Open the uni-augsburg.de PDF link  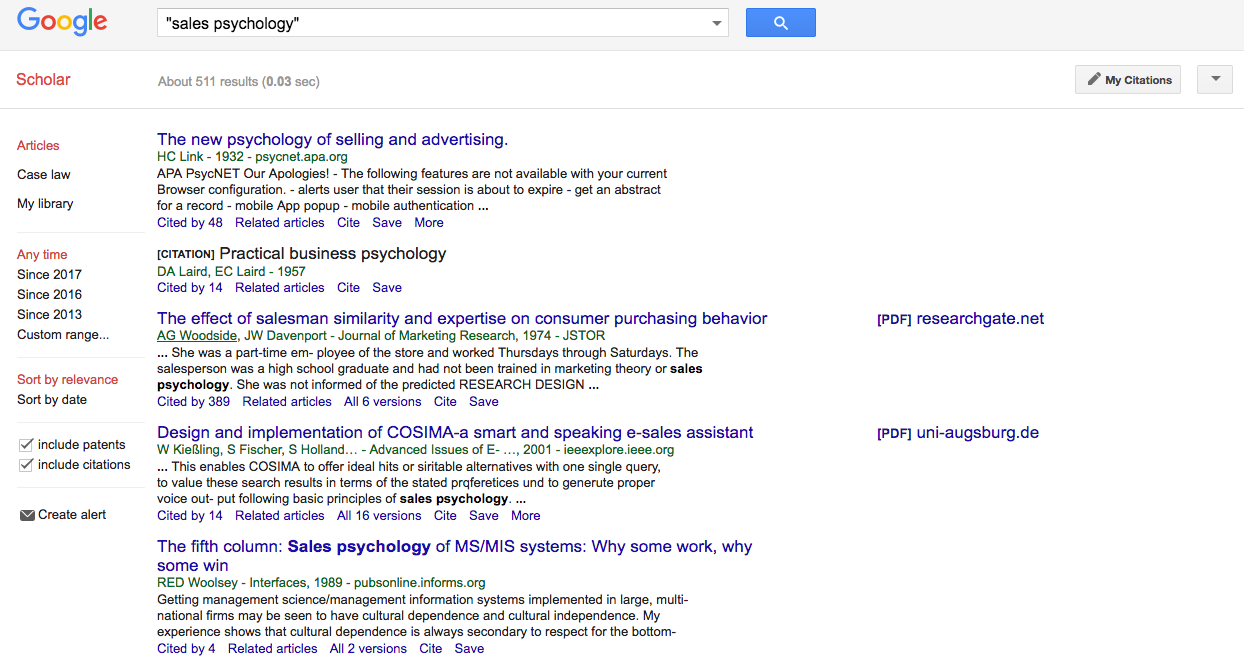pyautogui.click(x=958, y=433)
